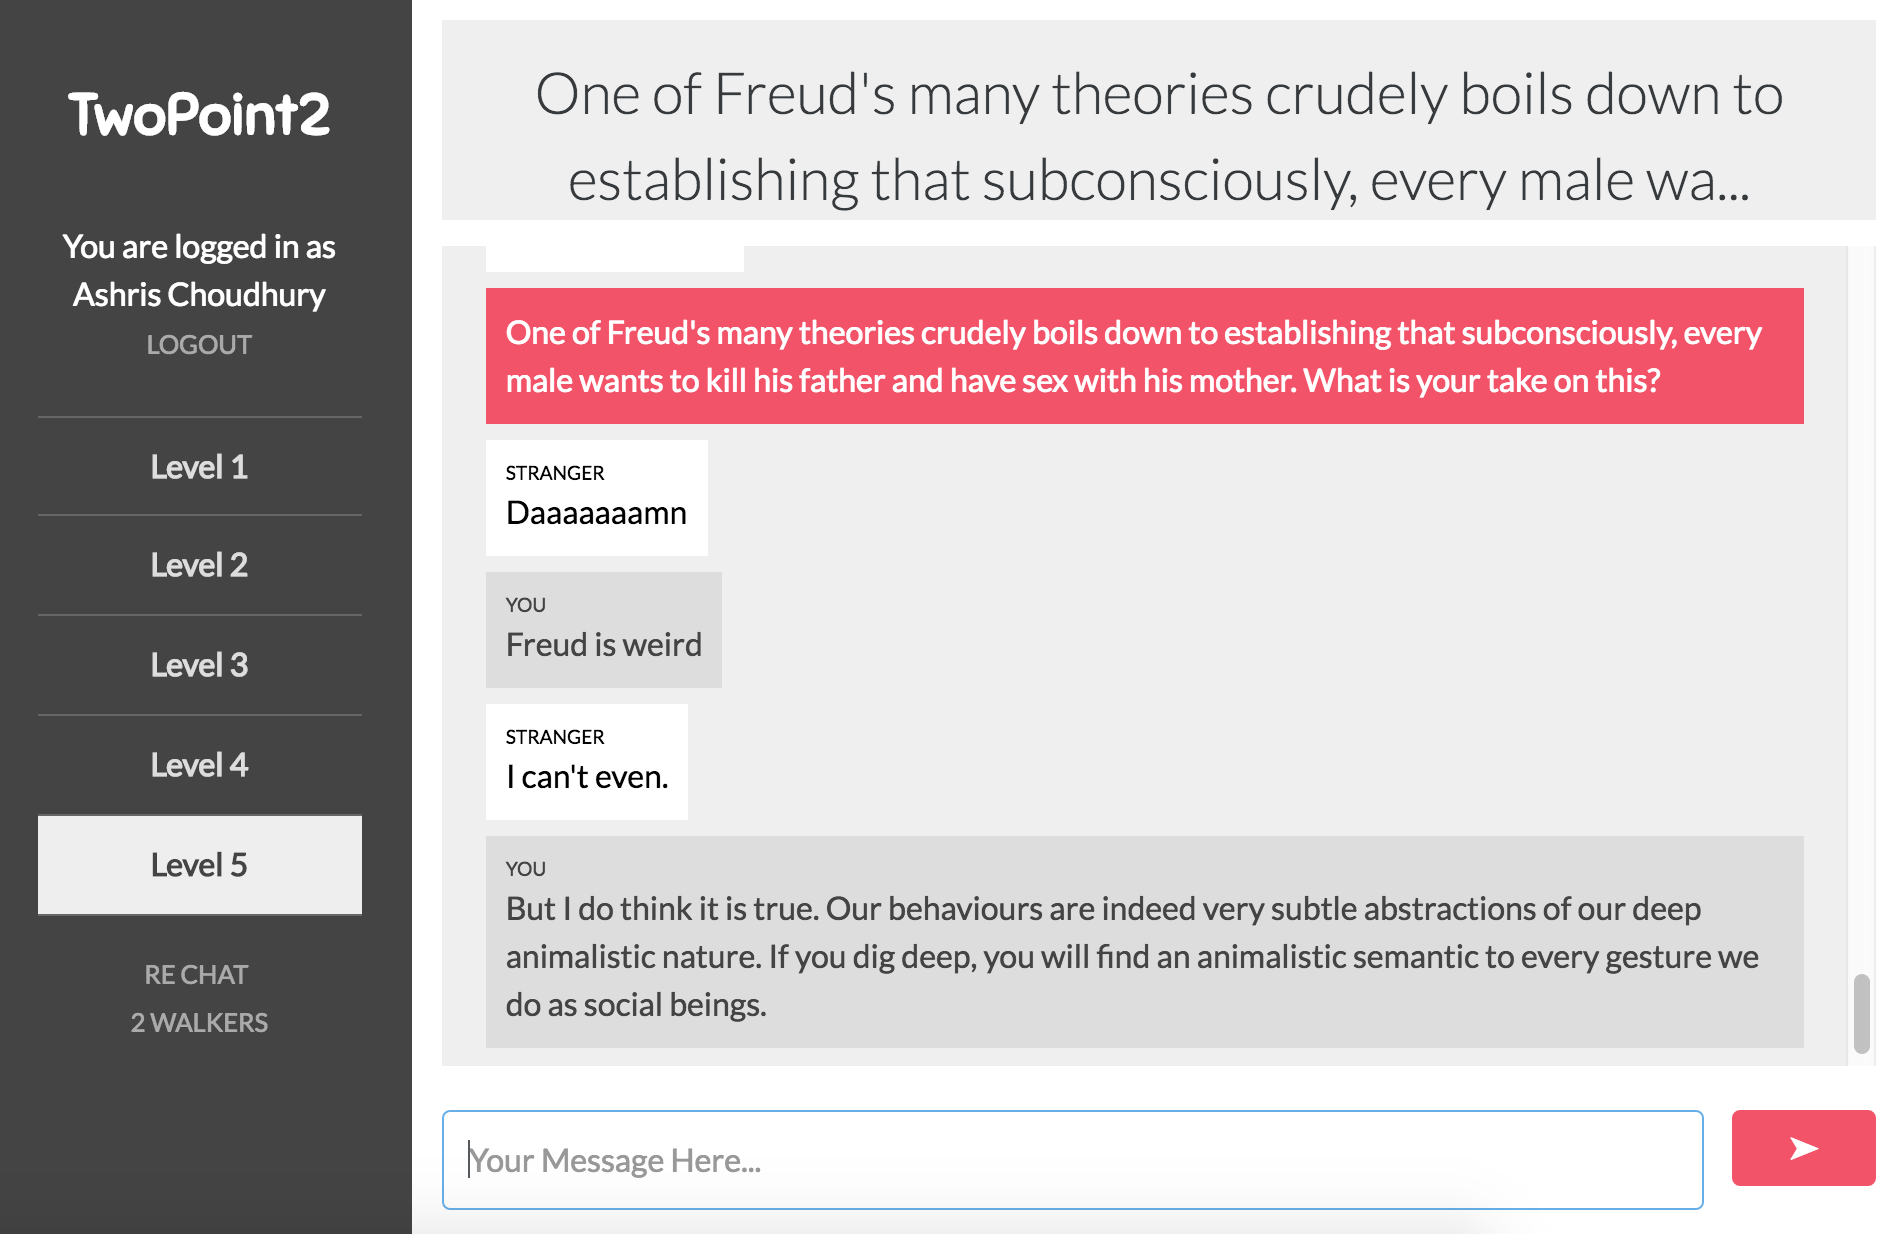Click stranger's I can't even message

(587, 762)
